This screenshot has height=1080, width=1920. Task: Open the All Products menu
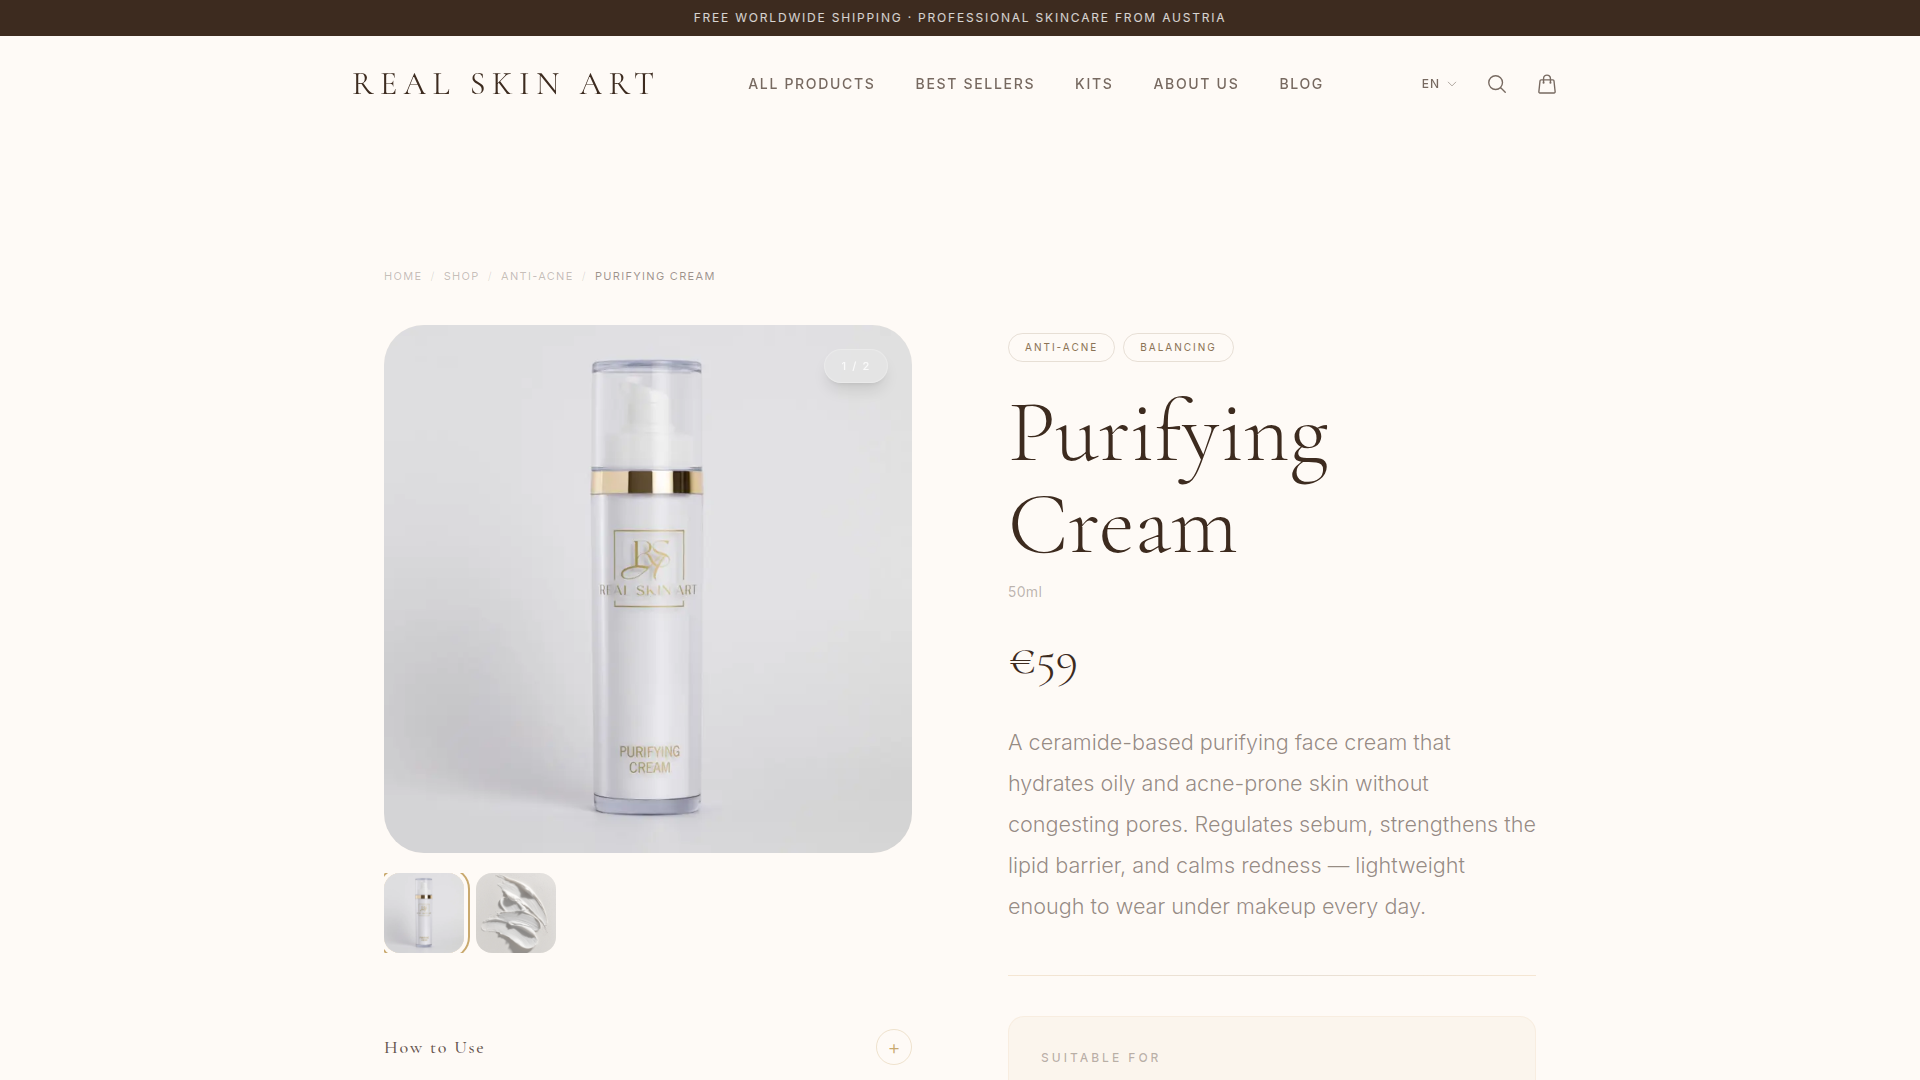811,84
